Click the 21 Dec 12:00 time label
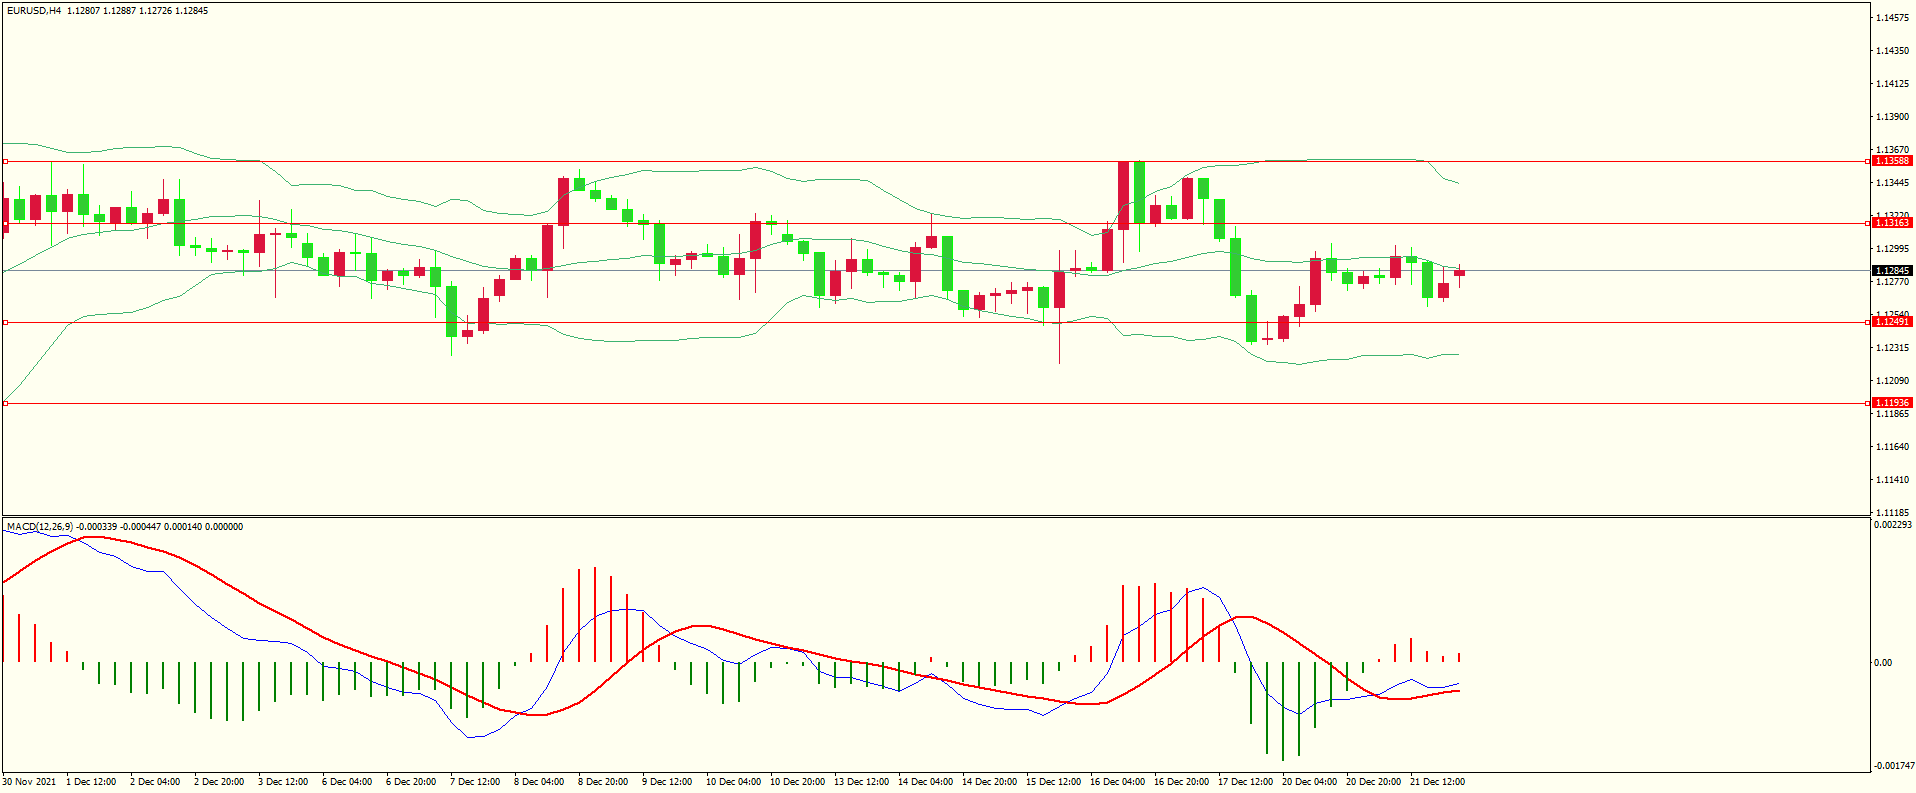Viewport: 1916px width, 793px height. (1437, 782)
